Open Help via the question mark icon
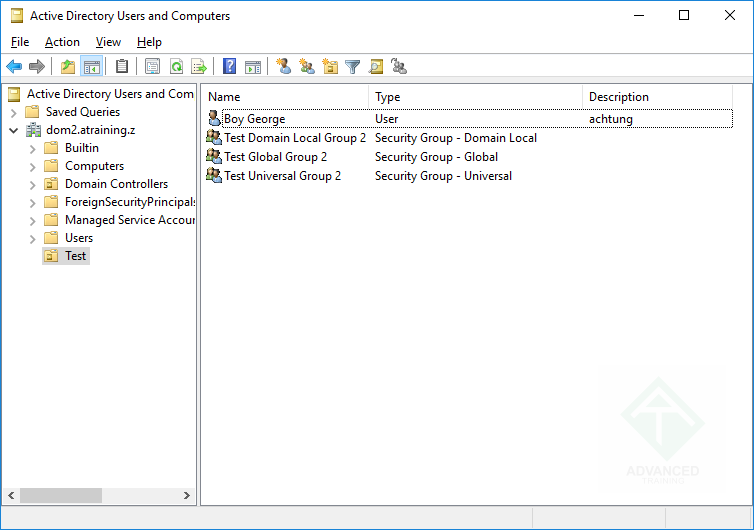This screenshot has width=754, height=530. click(x=230, y=67)
